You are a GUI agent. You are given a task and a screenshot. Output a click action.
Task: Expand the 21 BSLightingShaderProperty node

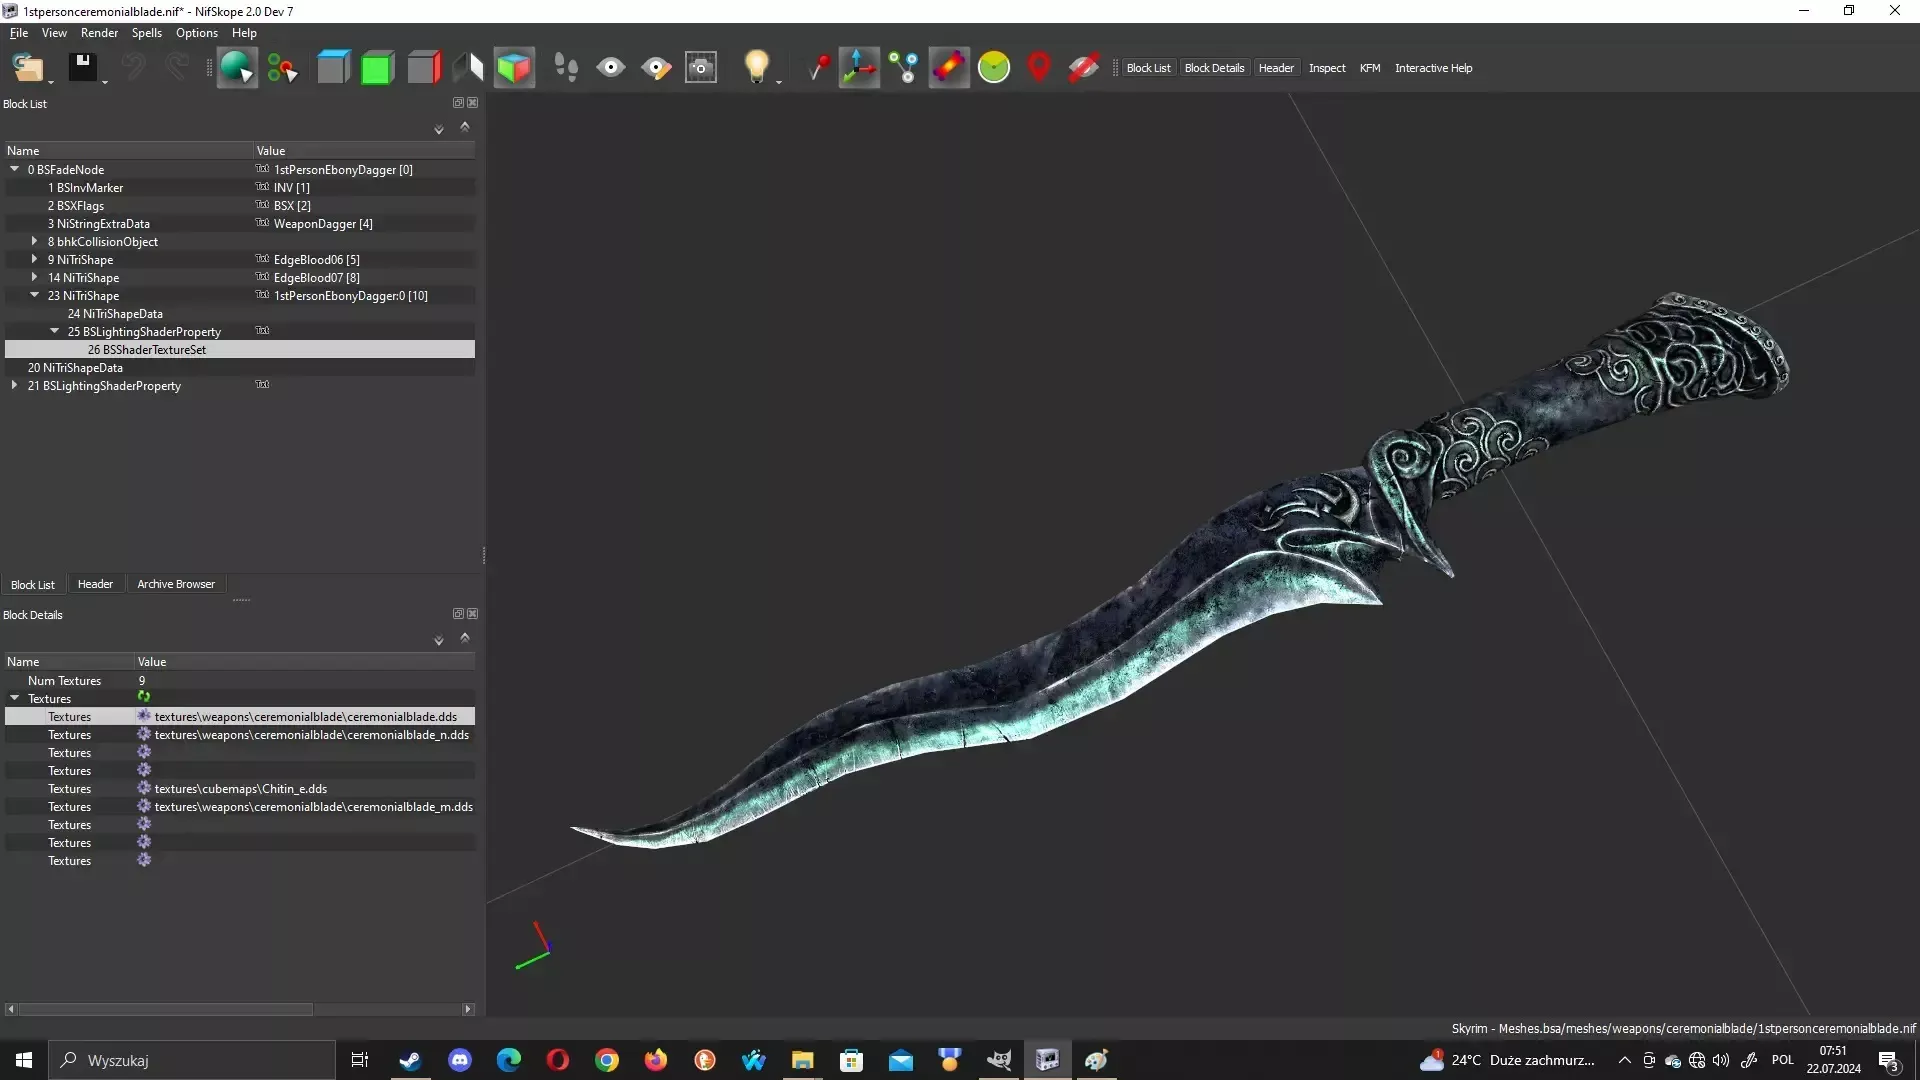coord(15,385)
